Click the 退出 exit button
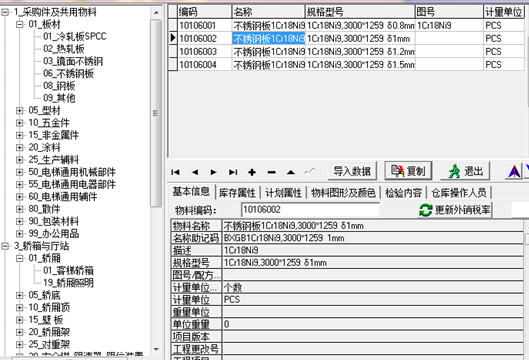Image resolution: width=529 pixels, height=360 pixels. (x=465, y=171)
